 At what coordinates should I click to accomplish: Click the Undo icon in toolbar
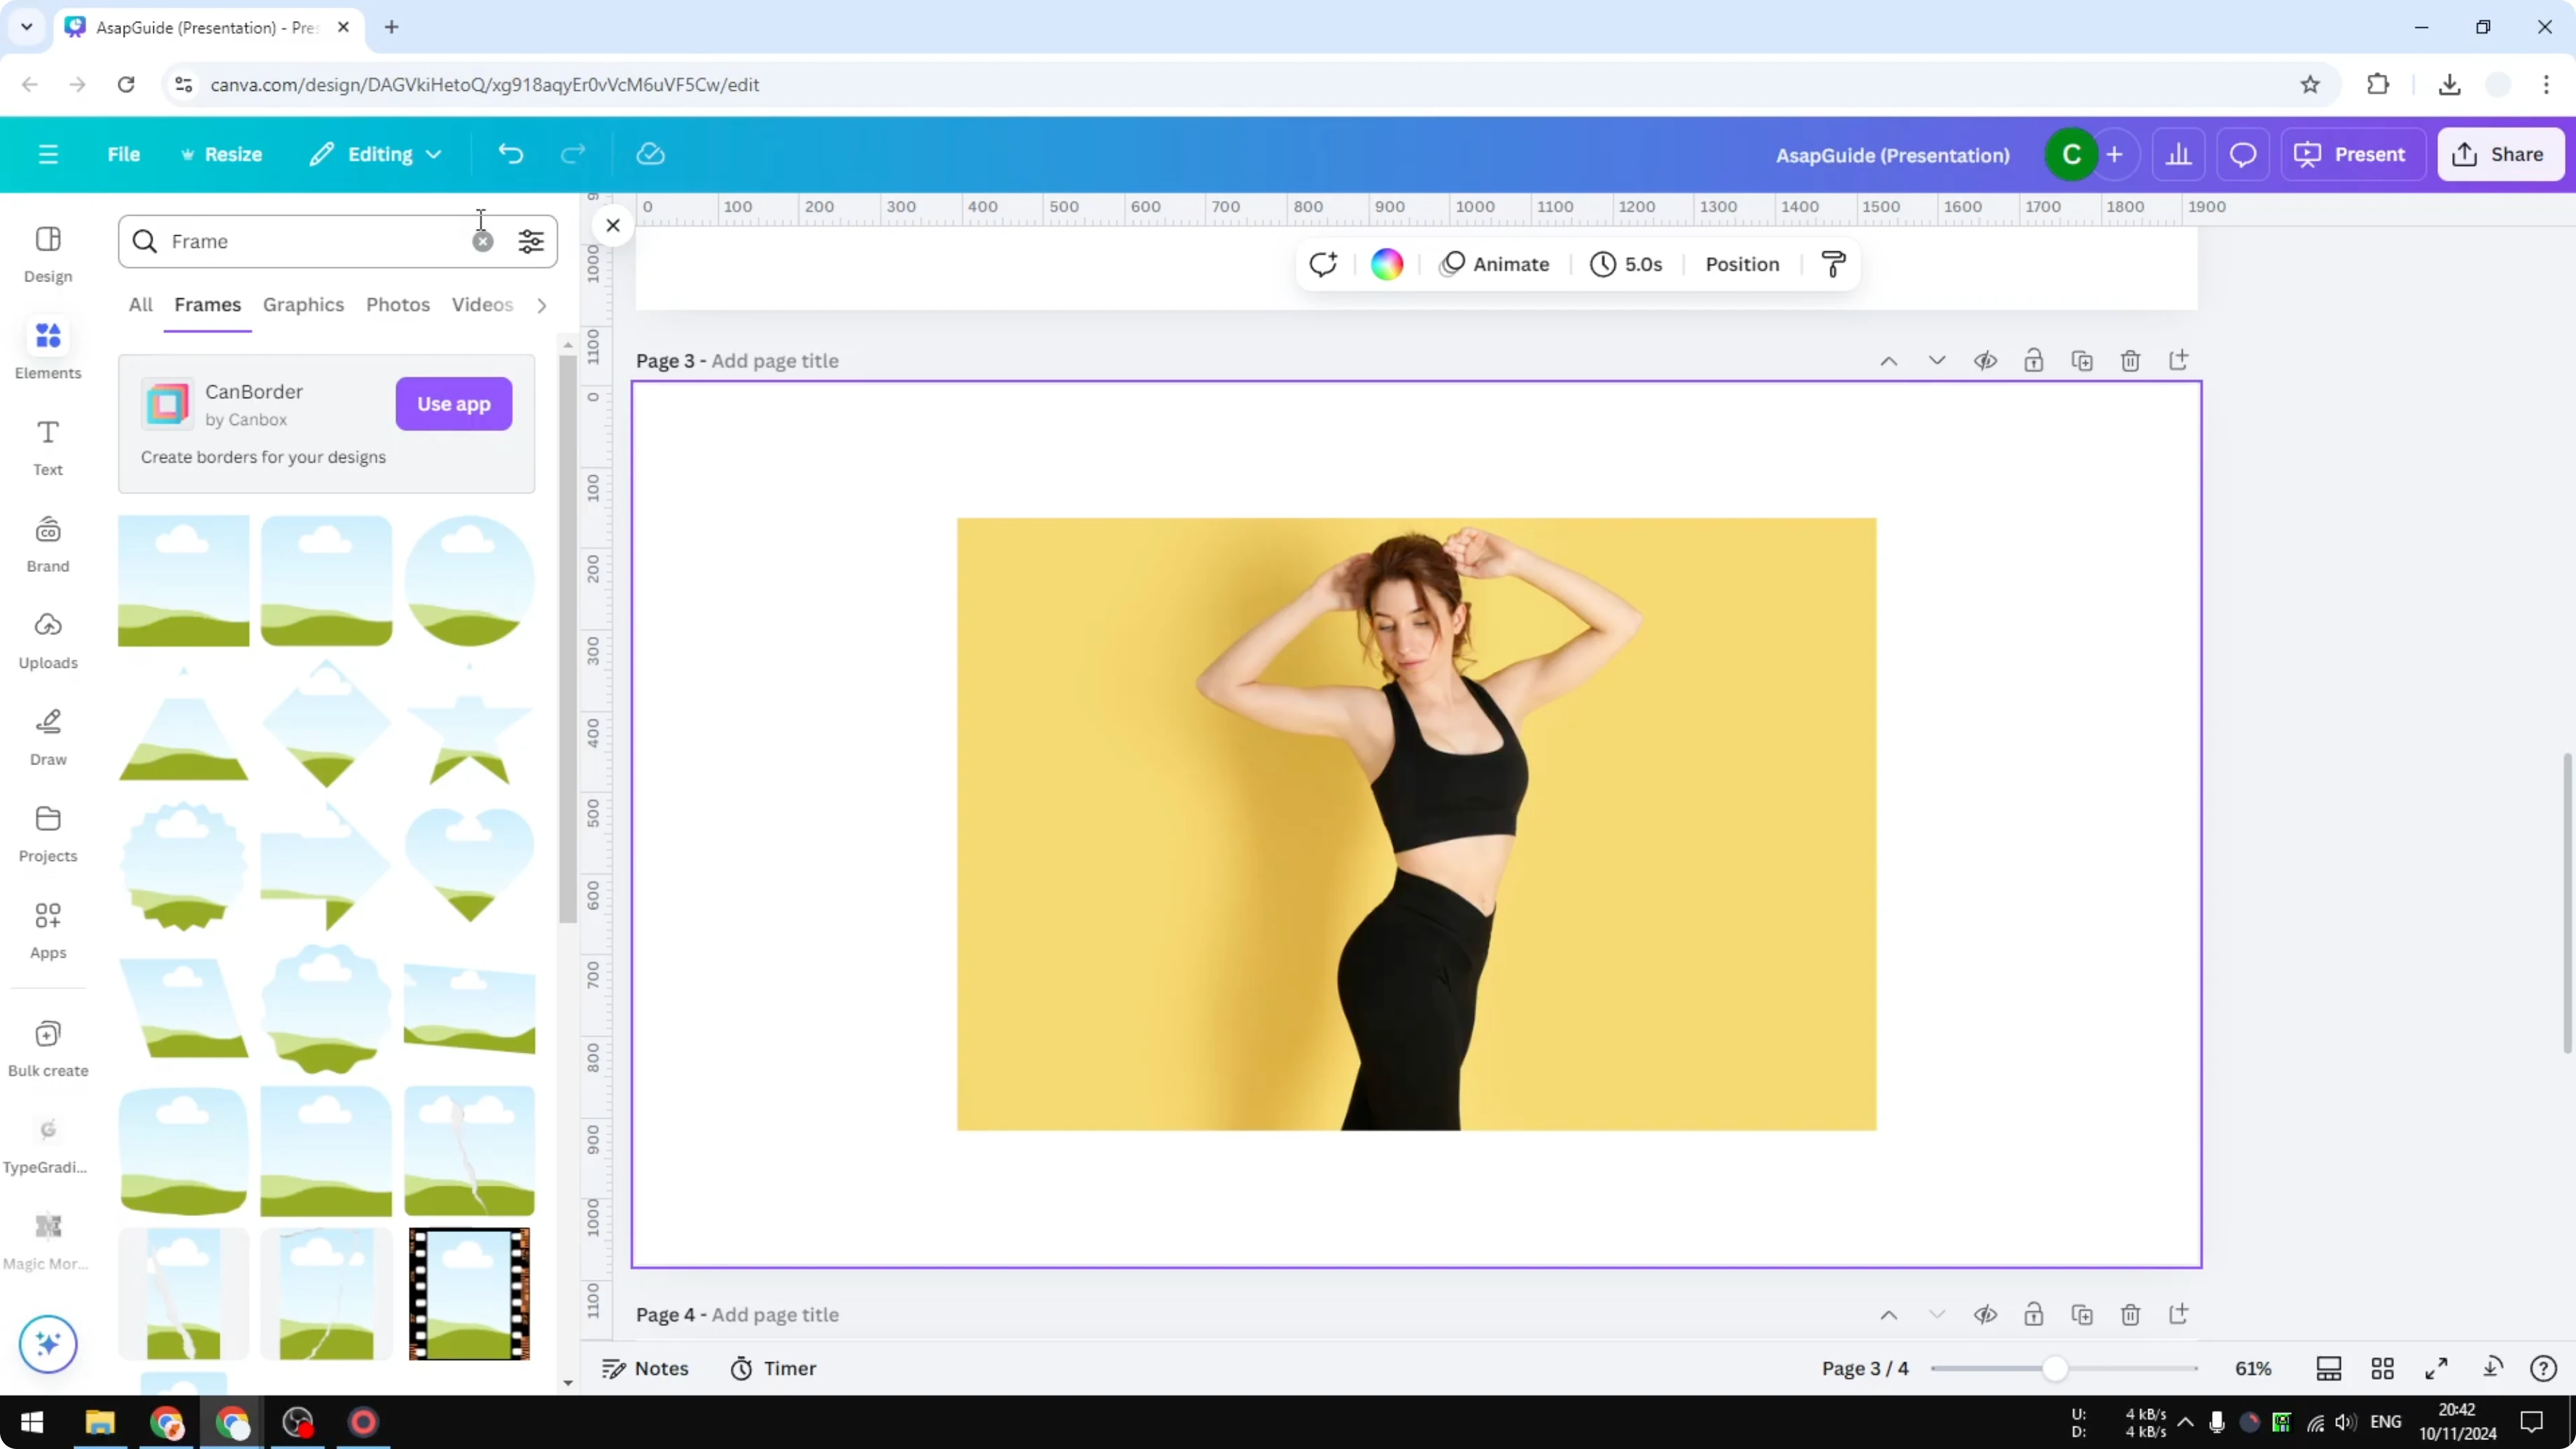pos(510,153)
